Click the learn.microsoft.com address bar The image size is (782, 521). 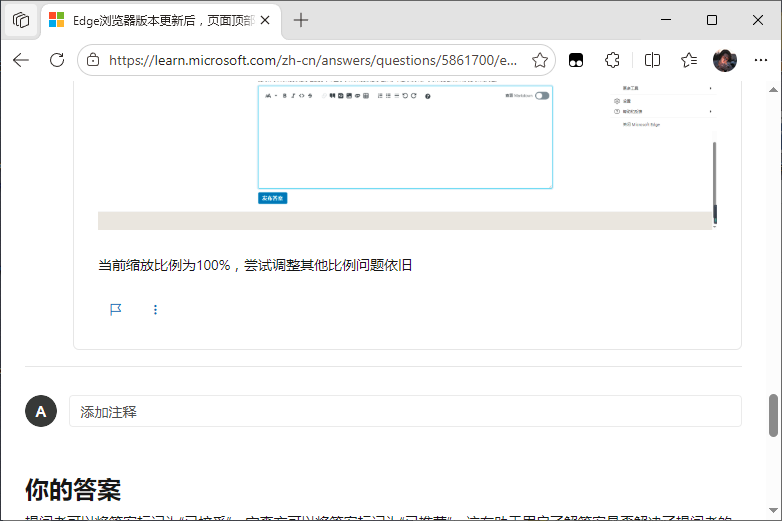tap(313, 60)
